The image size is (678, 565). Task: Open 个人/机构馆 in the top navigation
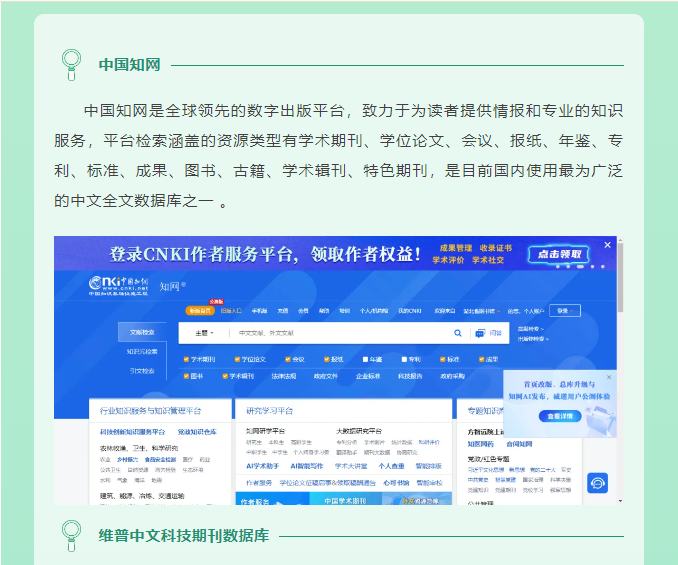(374, 311)
